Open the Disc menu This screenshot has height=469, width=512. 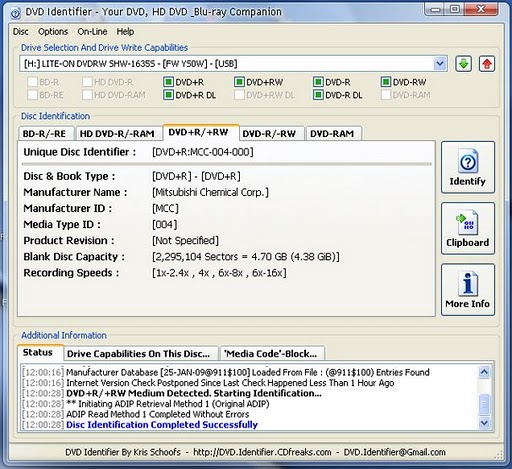[x=21, y=32]
